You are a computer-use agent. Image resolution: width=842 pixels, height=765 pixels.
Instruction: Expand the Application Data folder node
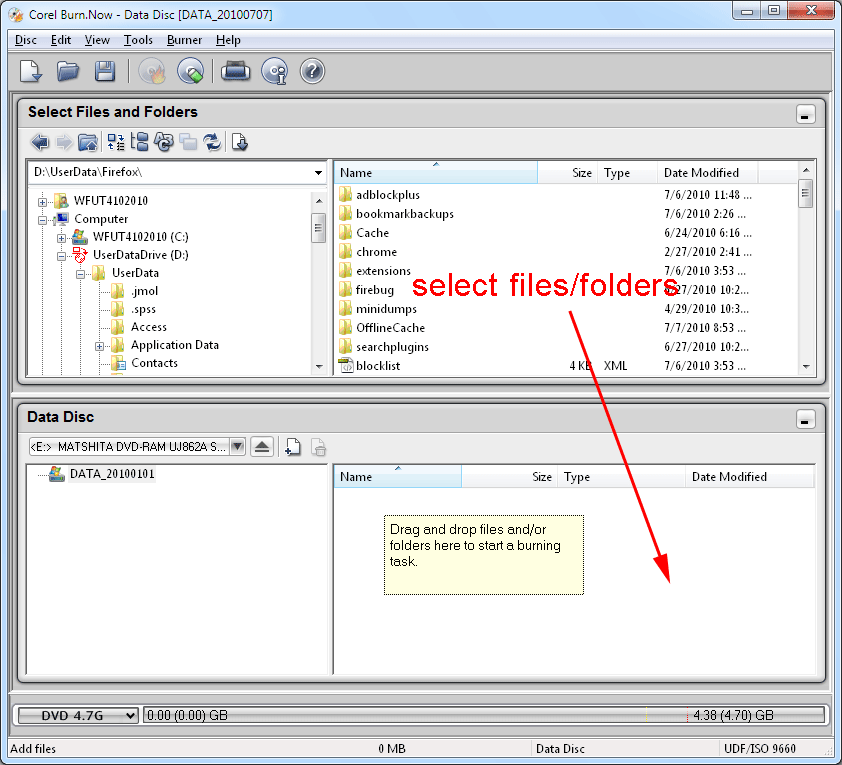click(99, 346)
